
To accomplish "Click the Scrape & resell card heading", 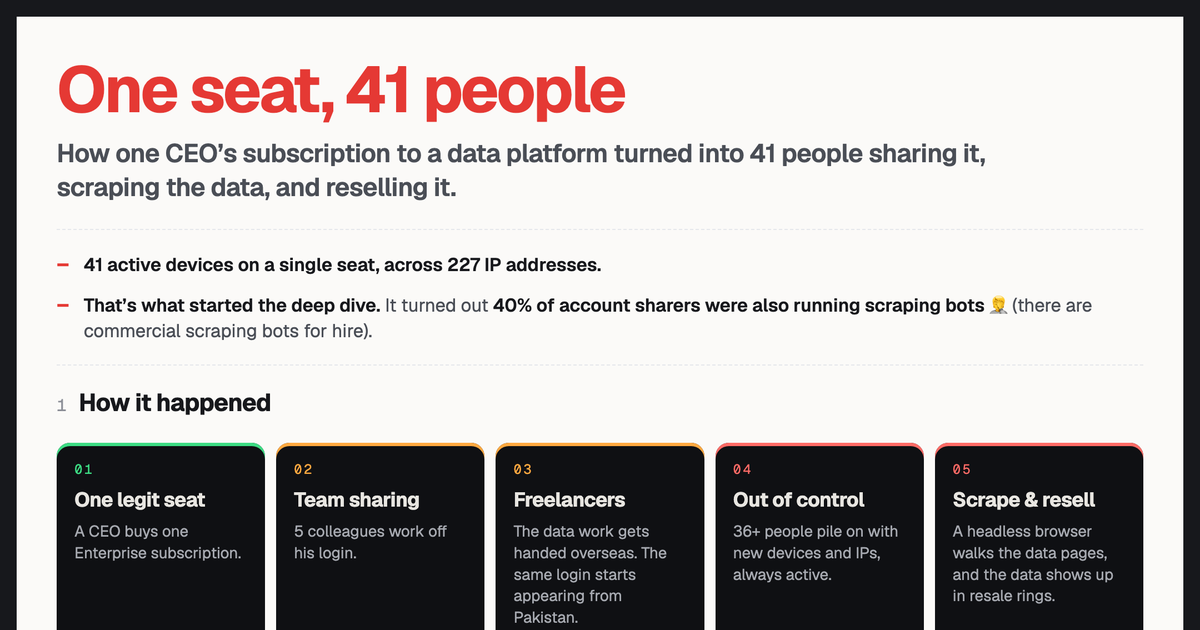I will point(1024,499).
